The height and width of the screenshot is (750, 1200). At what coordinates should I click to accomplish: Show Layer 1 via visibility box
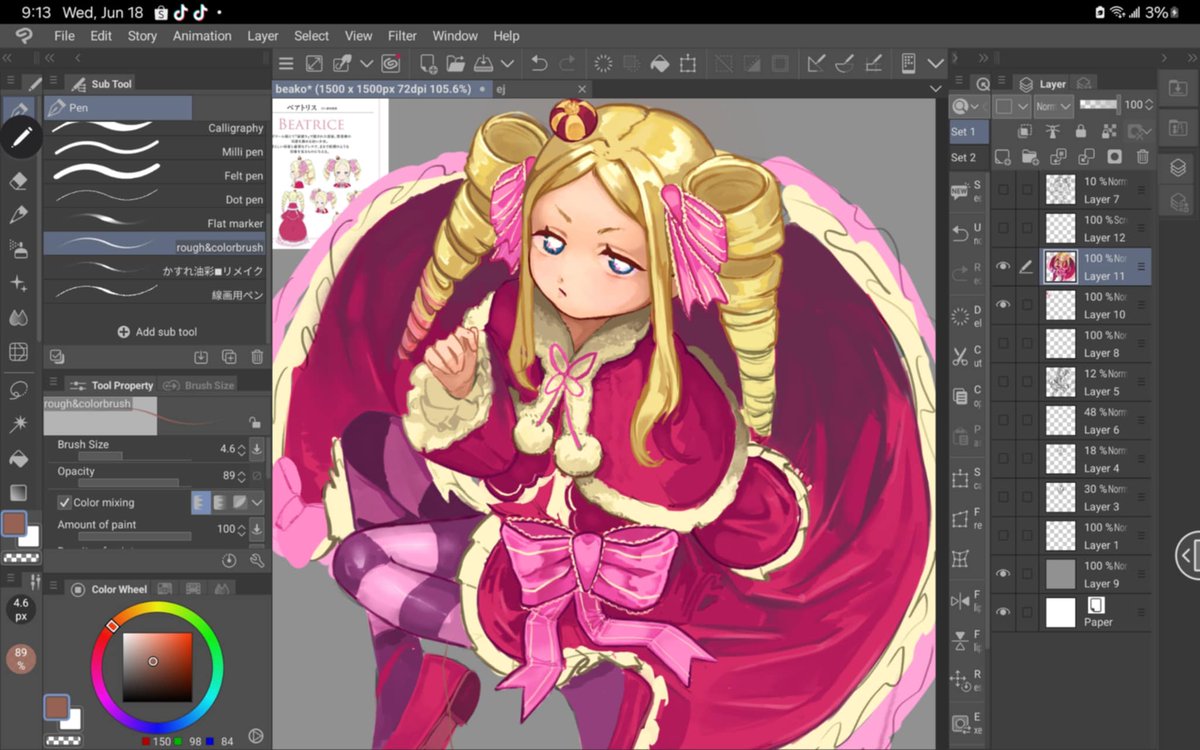(1003, 536)
